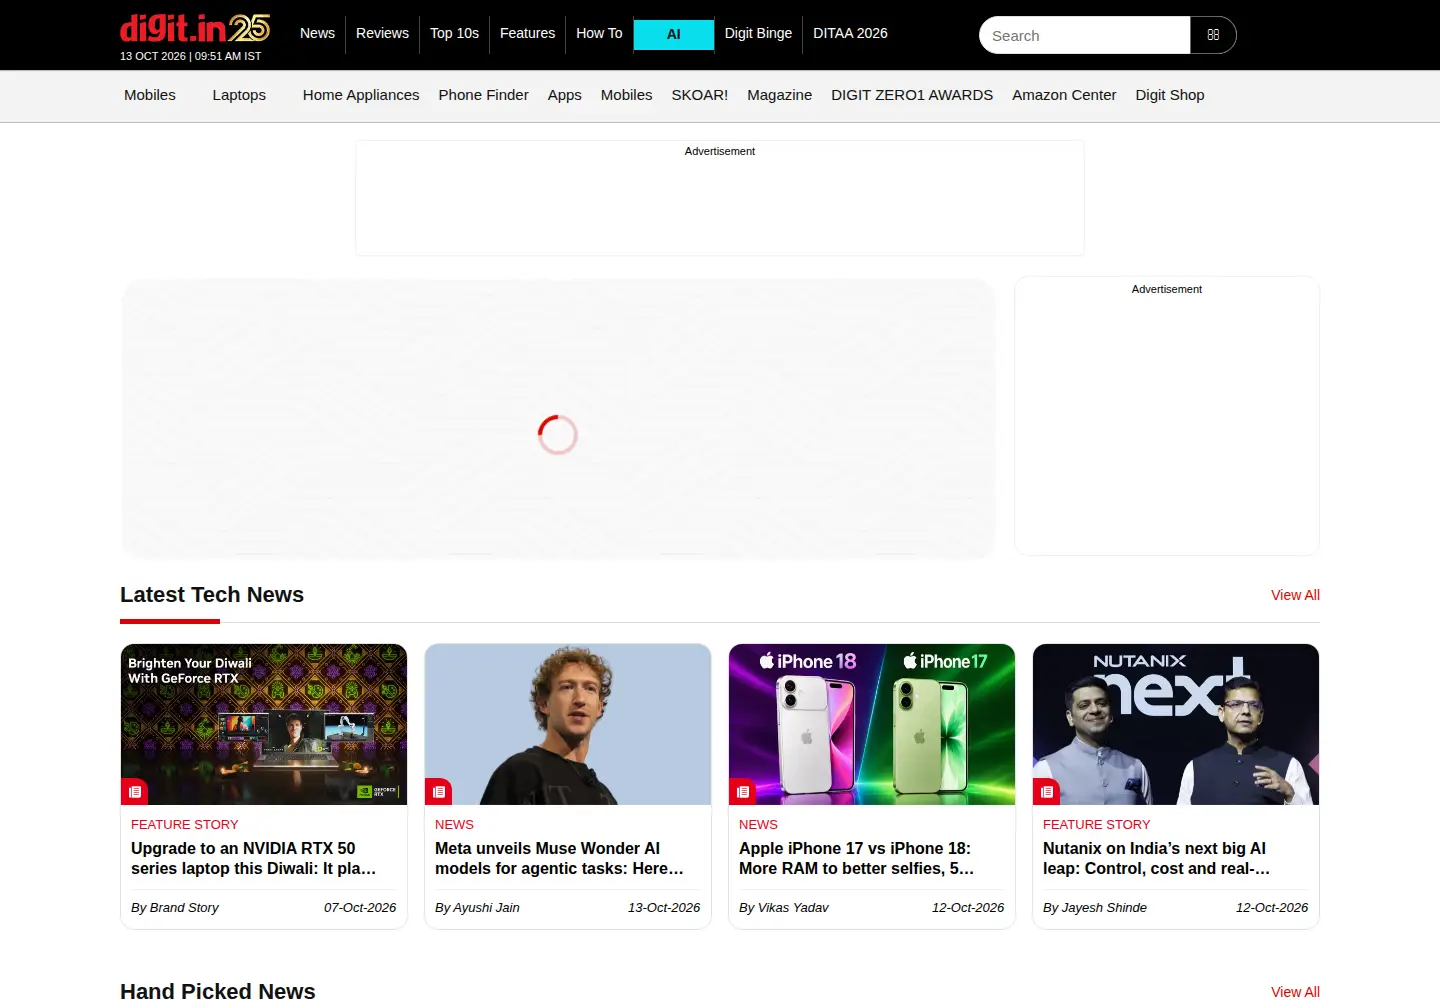Read 'Apple iPhone 17 vs iPhone 18' headline
This screenshot has width=1440, height=1000.
[856, 858]
